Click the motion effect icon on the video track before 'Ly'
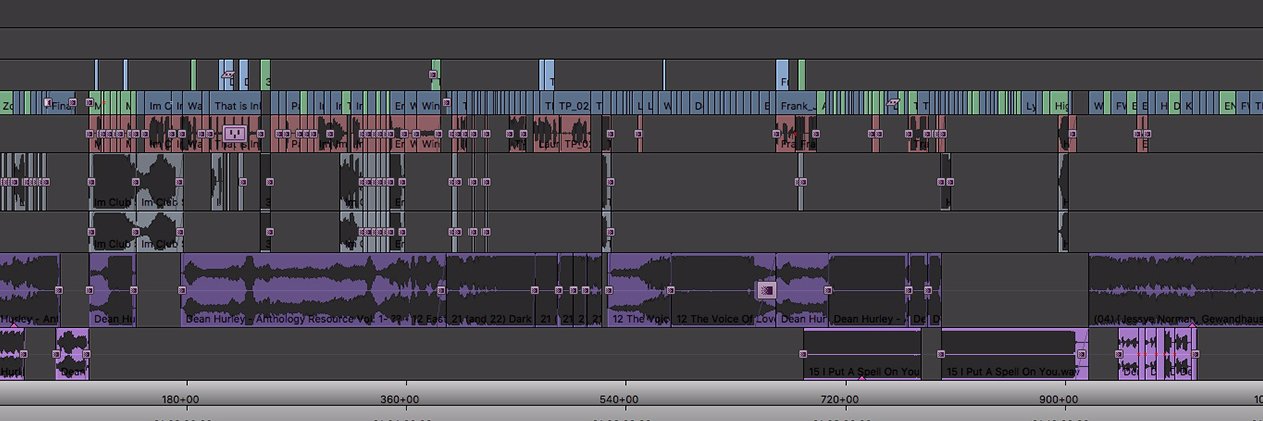The image size is (1263, 421). 893,101
